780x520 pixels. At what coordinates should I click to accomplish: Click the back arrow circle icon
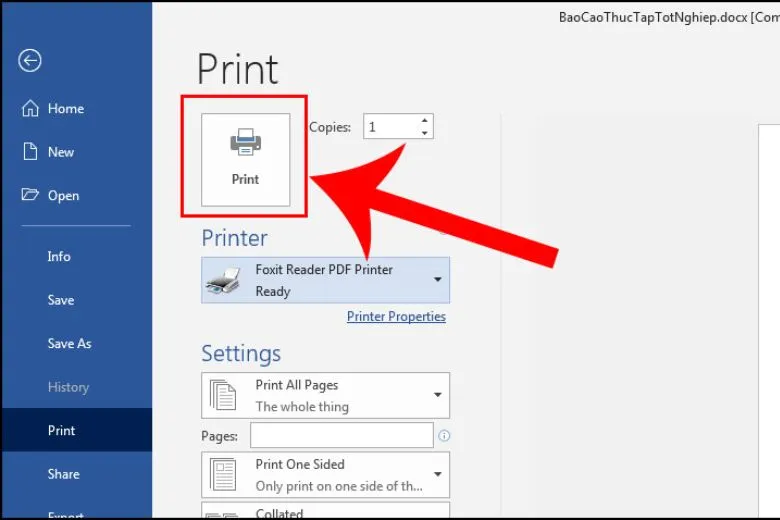coord(30,61)
